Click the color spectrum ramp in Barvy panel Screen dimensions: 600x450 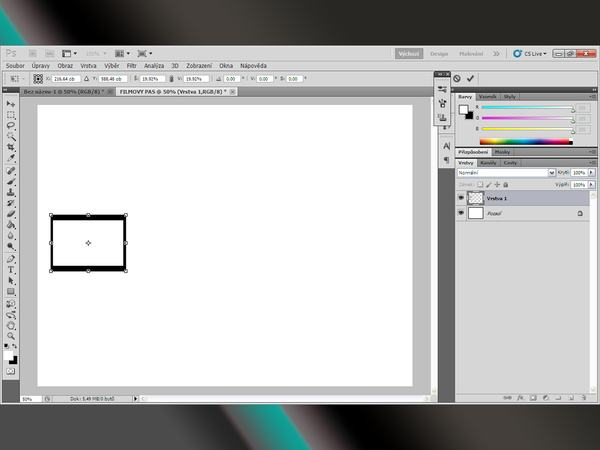point(530,142)
